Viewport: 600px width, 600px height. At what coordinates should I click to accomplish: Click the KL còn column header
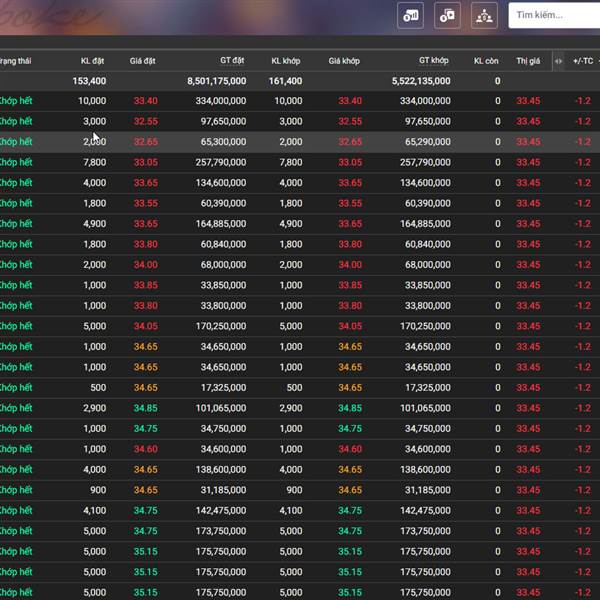click(486, 61)
